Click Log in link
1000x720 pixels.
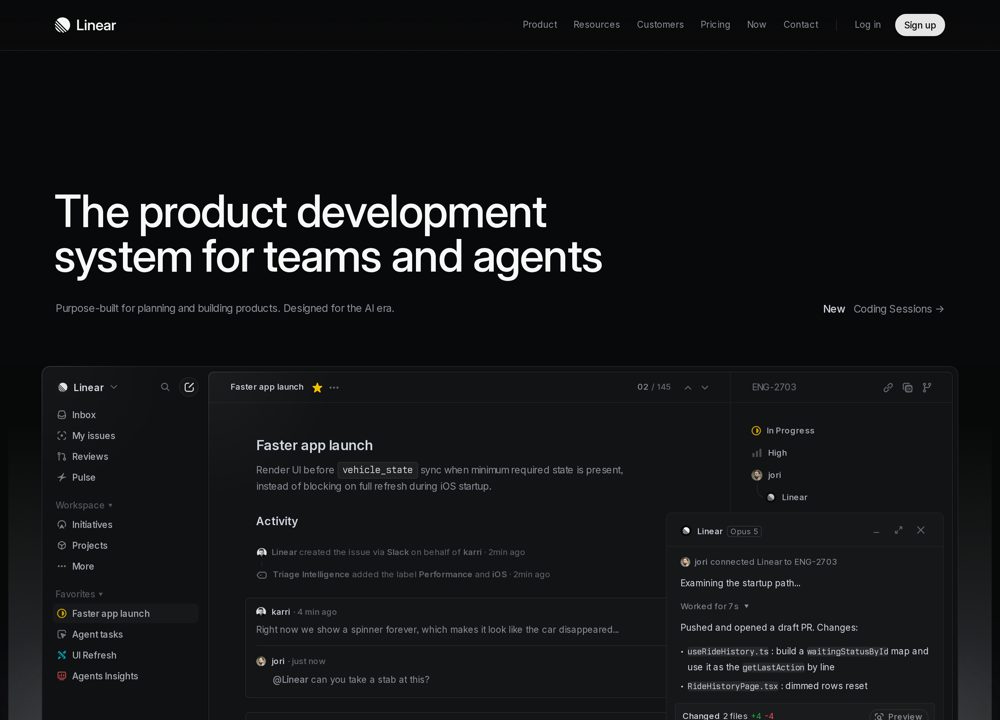pos(867,25)
